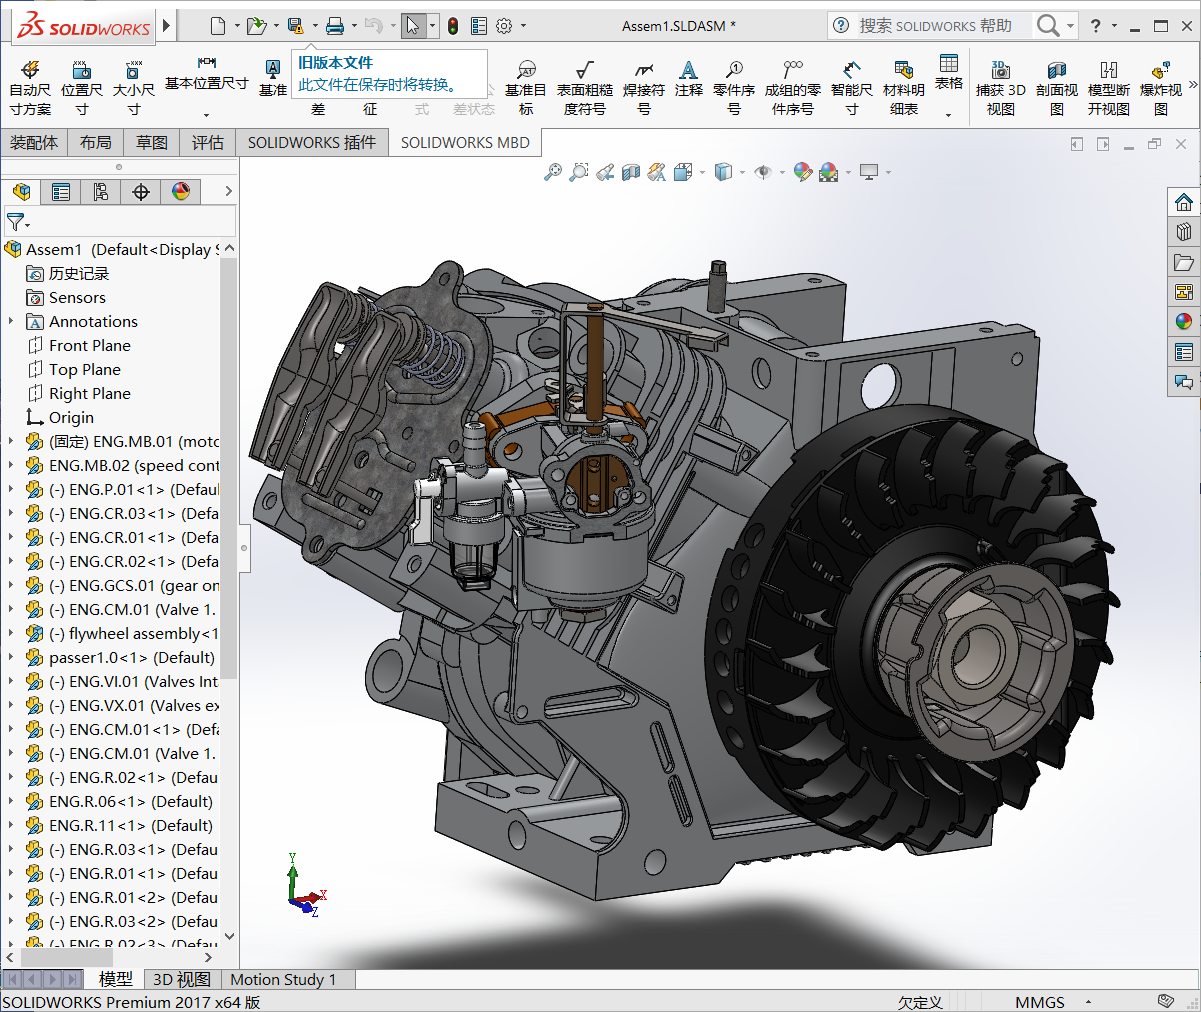Open the 剖面视图 tool
The image size is (1201, 1012).
coord(1057,86)
